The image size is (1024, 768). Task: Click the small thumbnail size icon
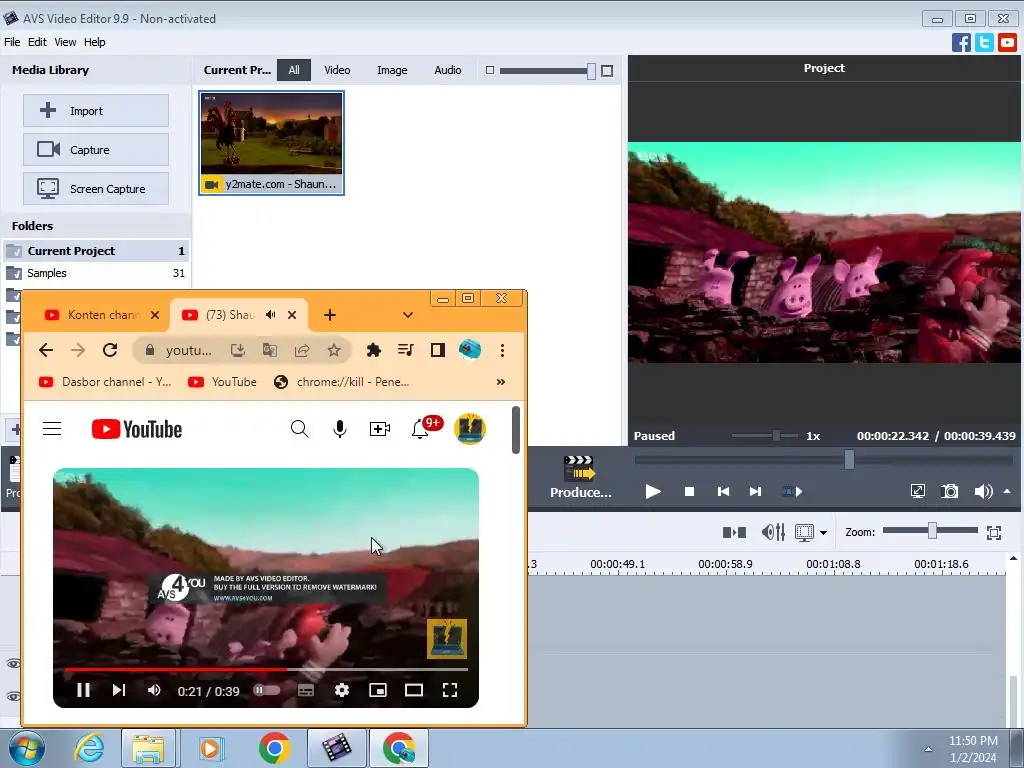pyautogui.click(x=490, y=70)
